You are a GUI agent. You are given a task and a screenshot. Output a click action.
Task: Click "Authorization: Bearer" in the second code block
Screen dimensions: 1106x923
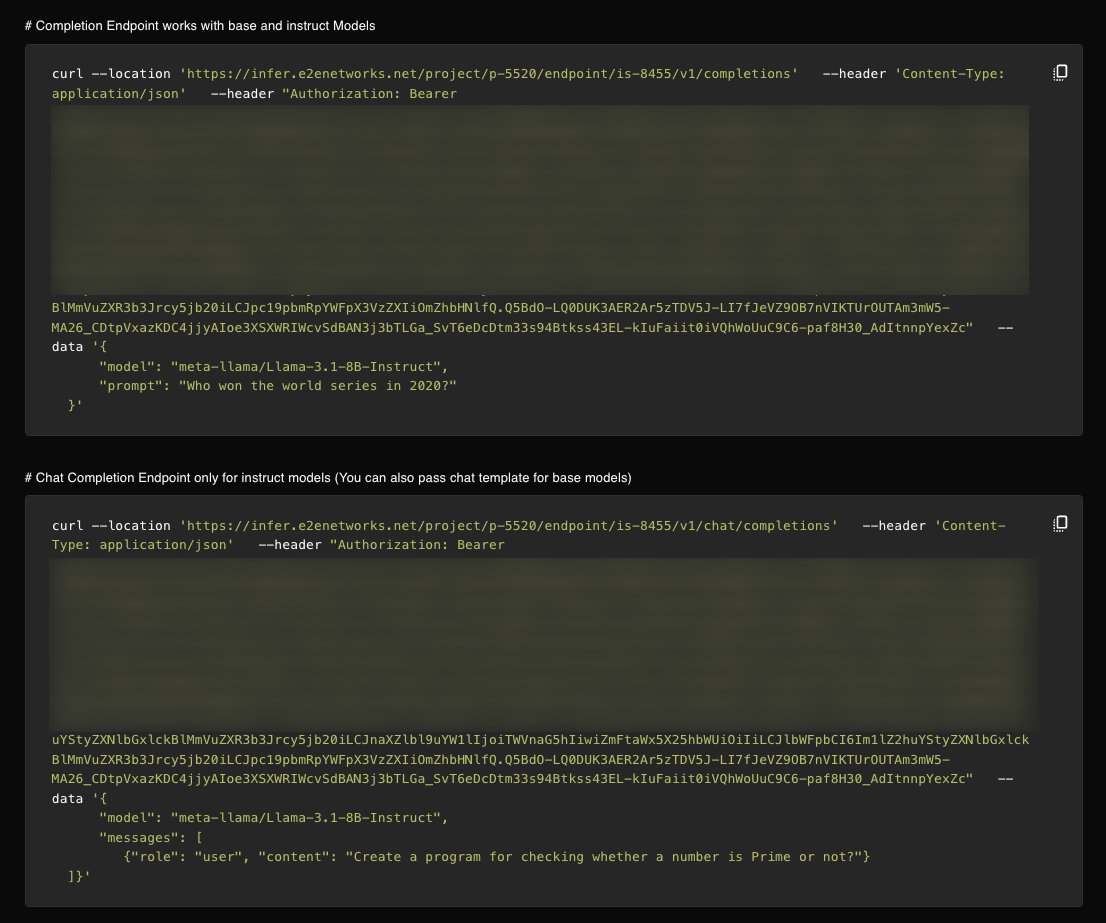(x=418, y=545)
